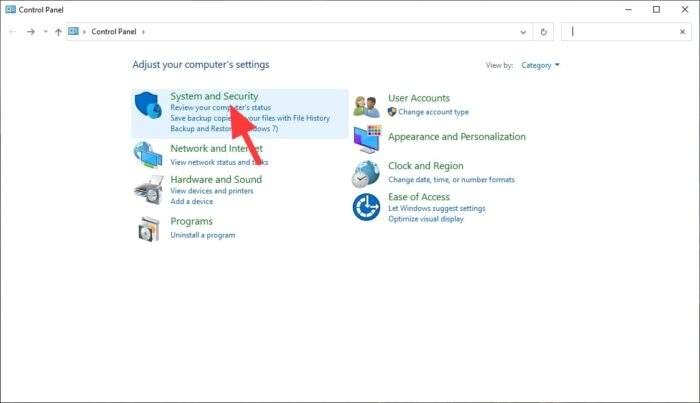Screen dimensions: 700x403
Task: Click View network status and tasks
Action: pyautogui.click(x=219, y=162)
